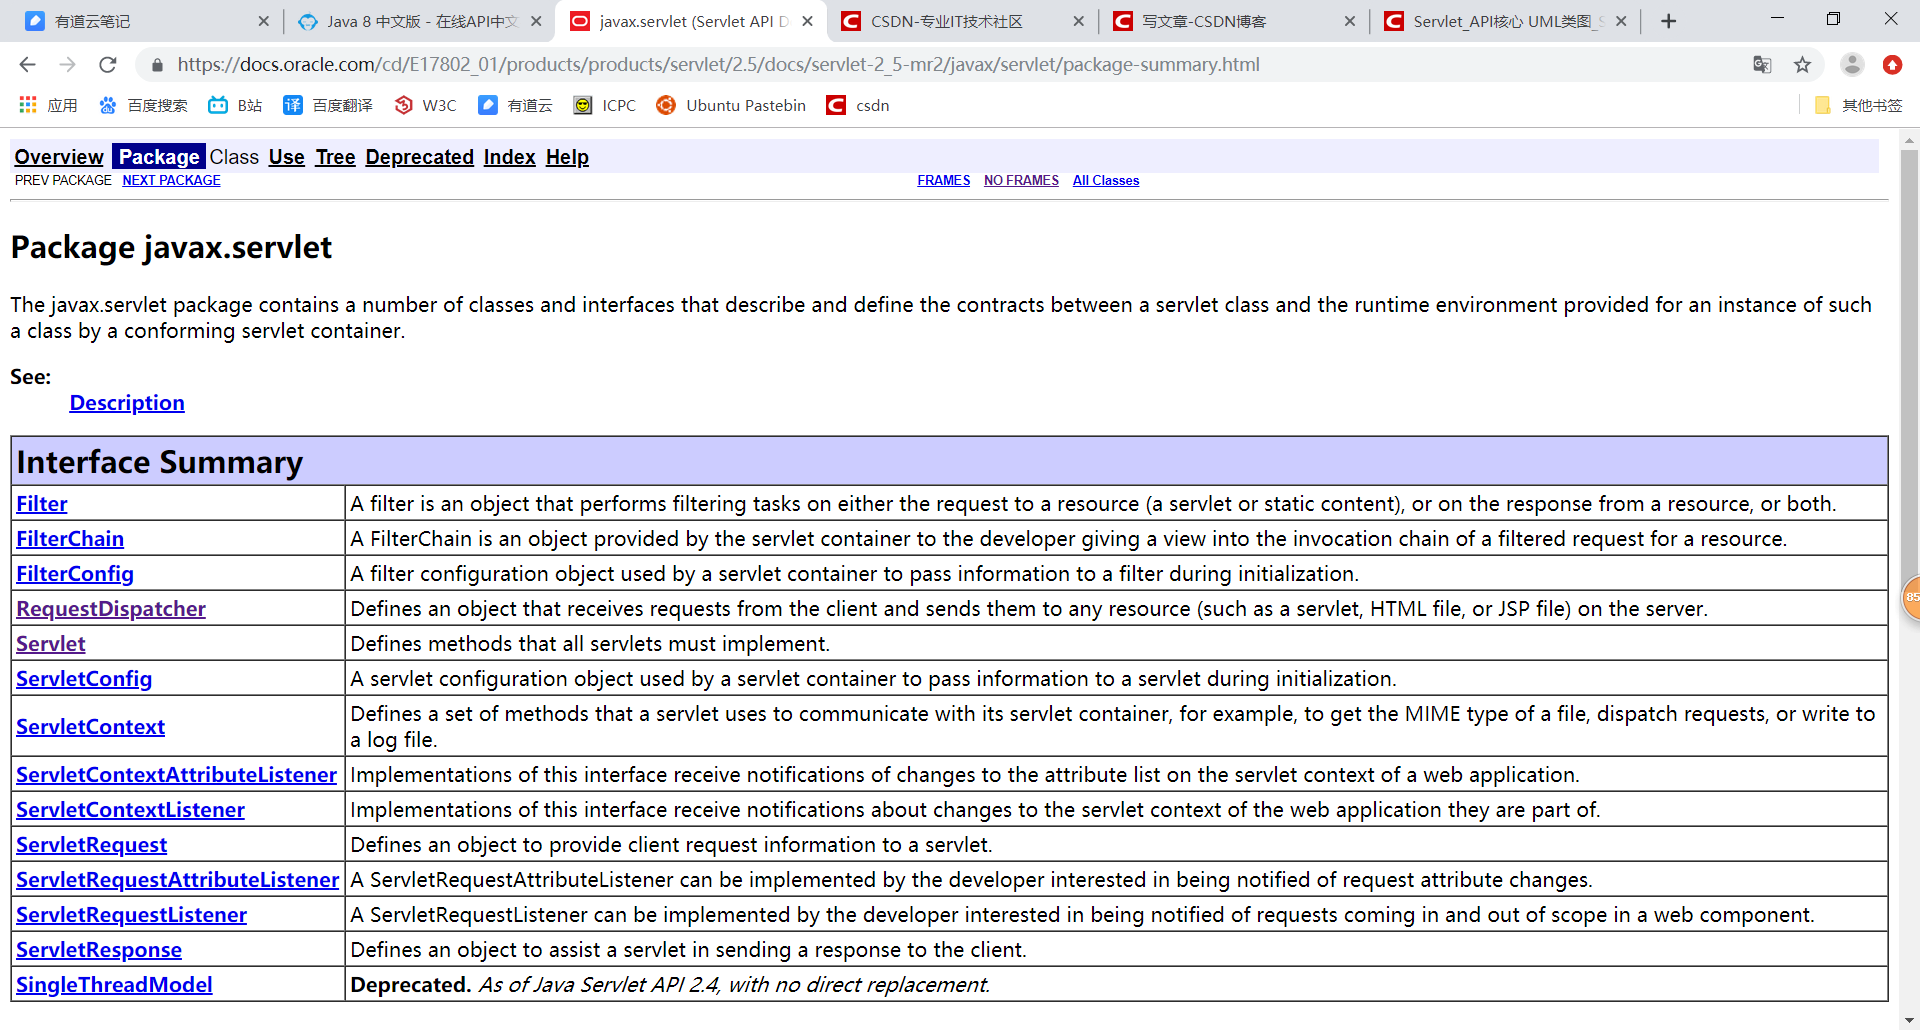Open the ServletContextListener link
The height and width of the screenshot is (1030, 1920).
(x=130, y=810)
